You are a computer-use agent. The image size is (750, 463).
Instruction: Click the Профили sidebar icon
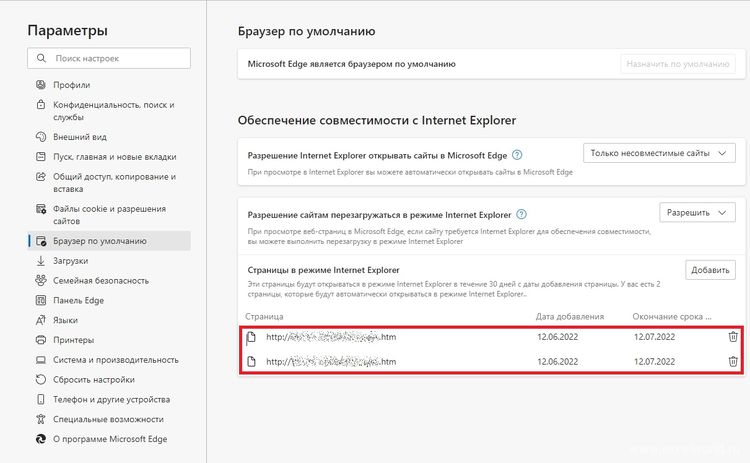tap(41, 85)
